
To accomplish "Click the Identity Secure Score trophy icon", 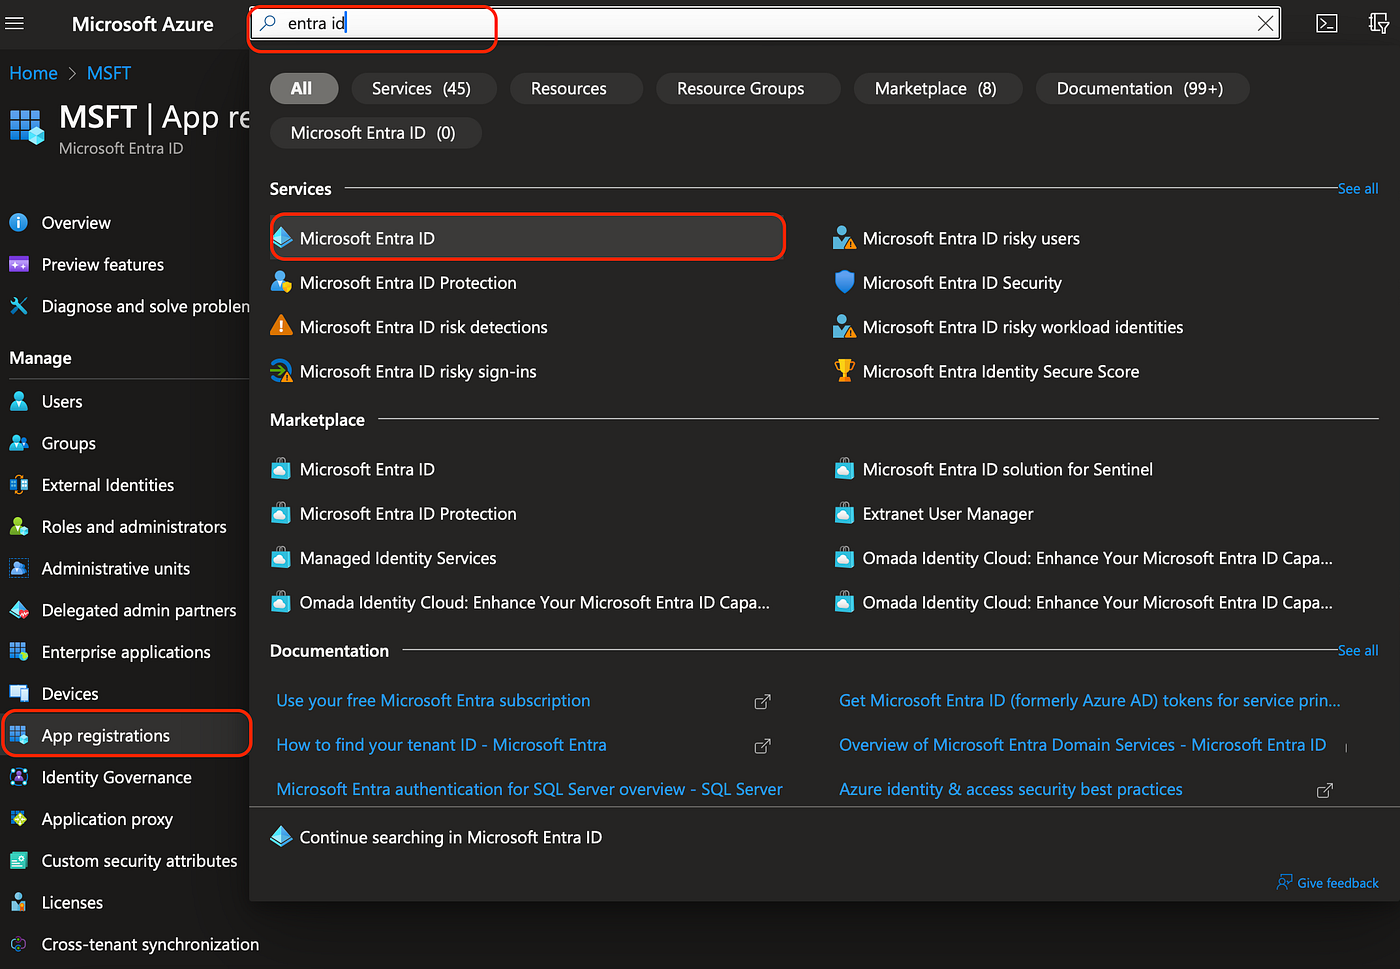I will coord(844,370).
